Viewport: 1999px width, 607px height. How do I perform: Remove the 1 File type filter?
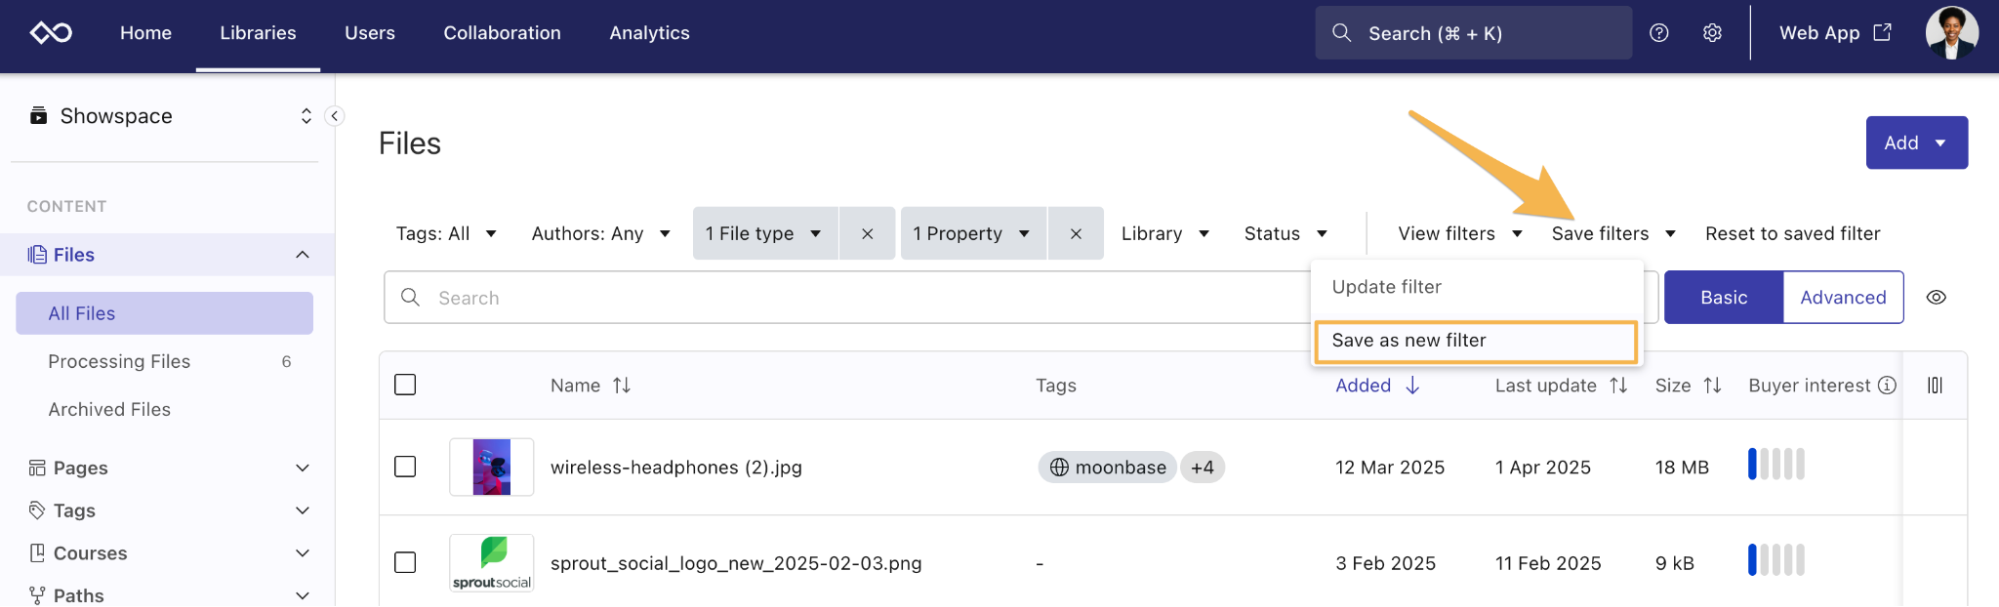click(x=867, y=234)
